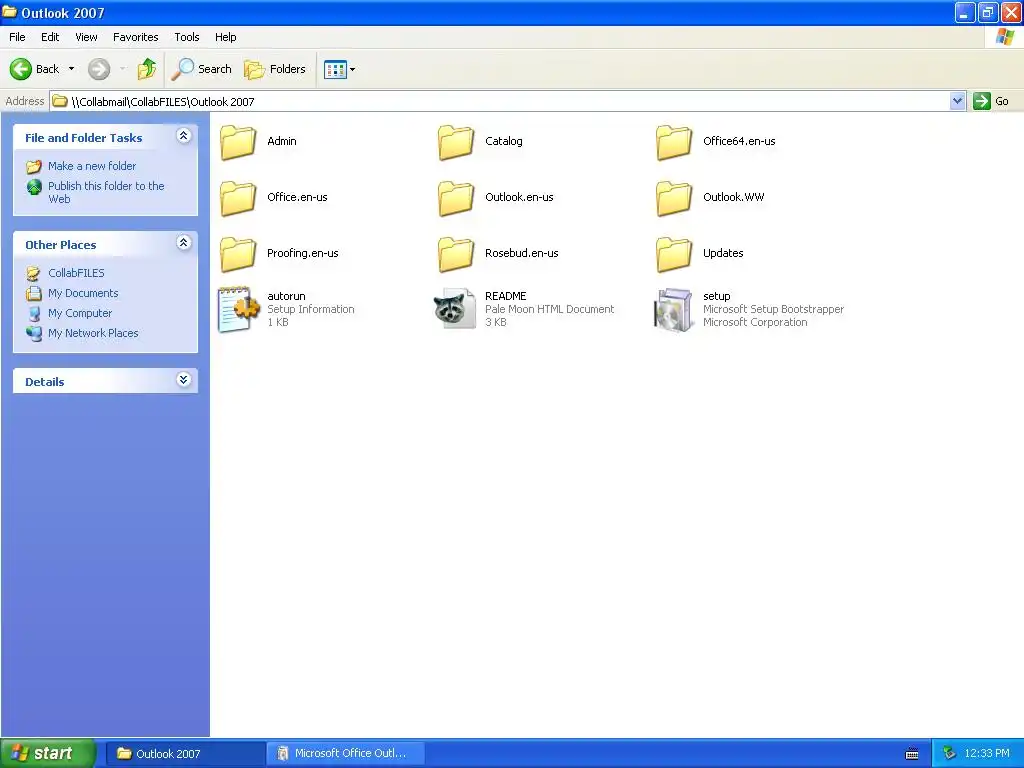Image resolution: width=1024 pixels, height=768 pixels.
Task: Open the Edit menu
Action: pos(50,37)
